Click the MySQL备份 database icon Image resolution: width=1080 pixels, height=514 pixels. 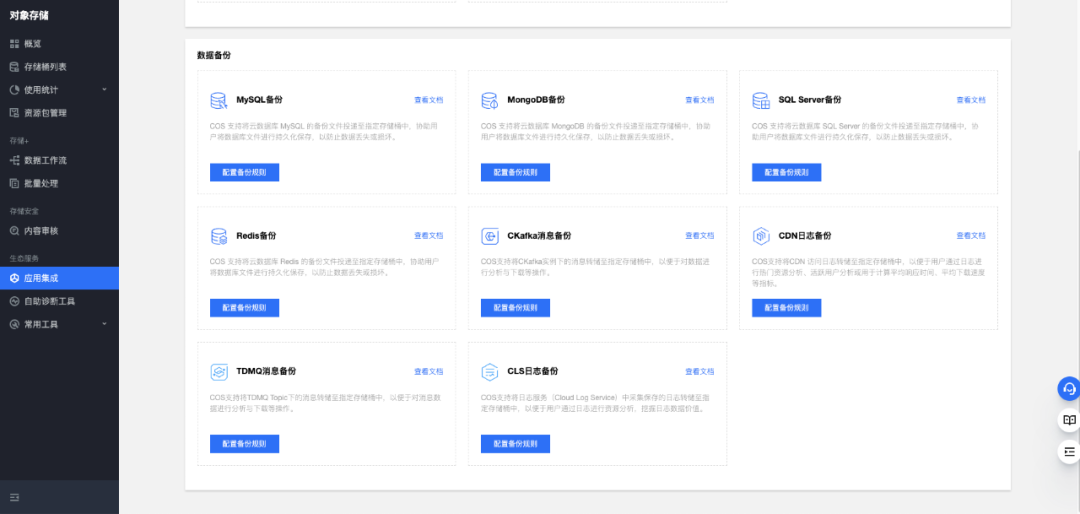pos(218,101)
